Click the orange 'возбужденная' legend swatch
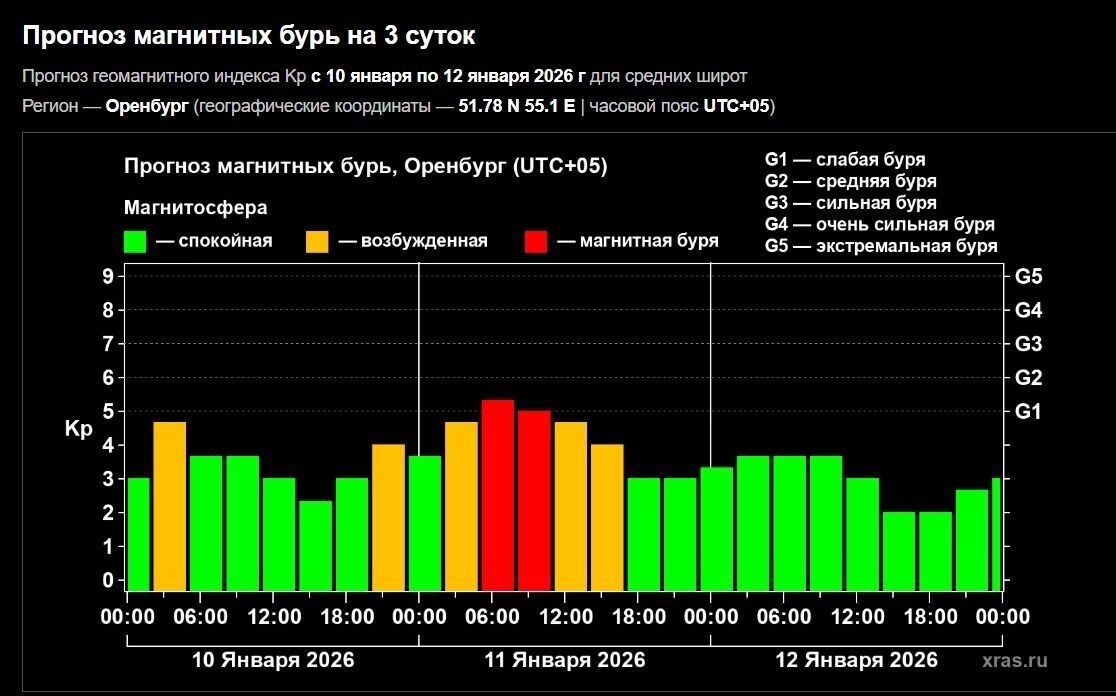Viewport: 1116px width, 696px height. [317, 241]
